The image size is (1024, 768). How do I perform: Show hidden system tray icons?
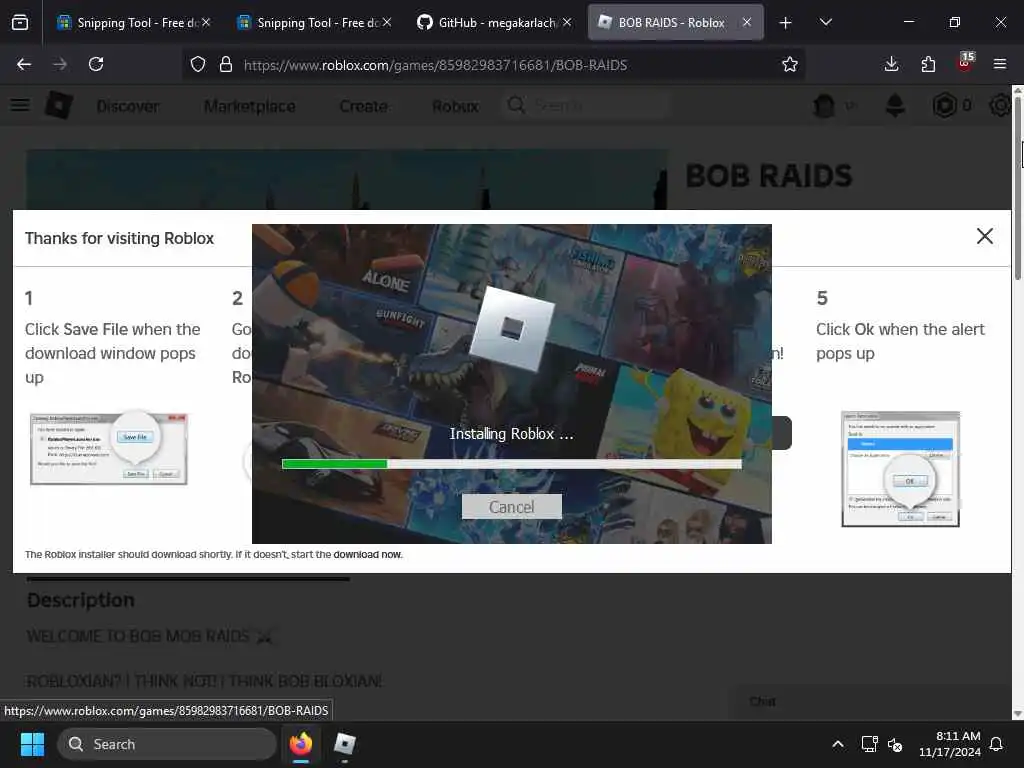click(838, 744)
